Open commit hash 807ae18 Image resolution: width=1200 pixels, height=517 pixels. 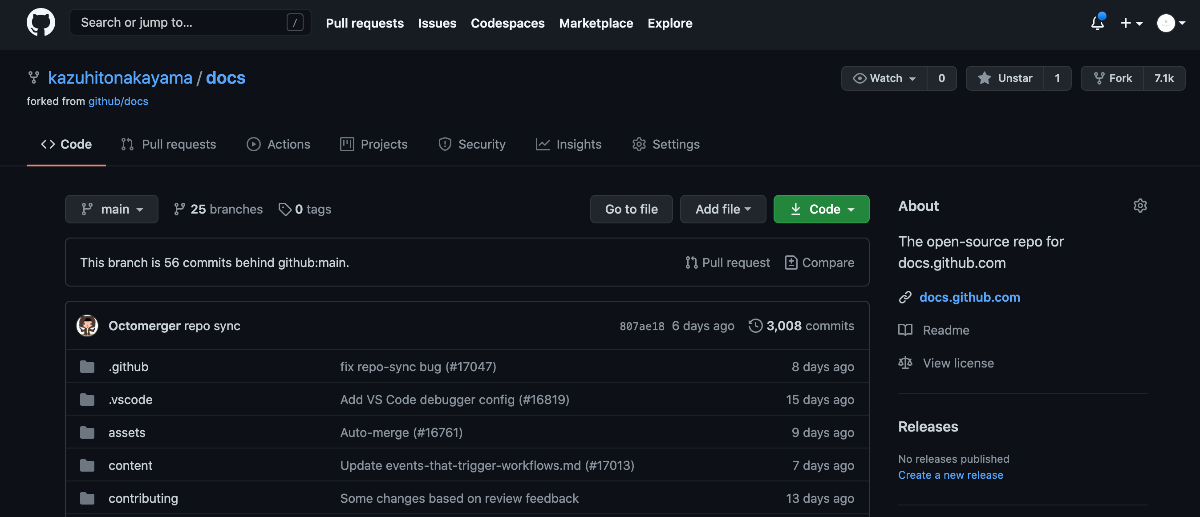[x=642, y=326]
